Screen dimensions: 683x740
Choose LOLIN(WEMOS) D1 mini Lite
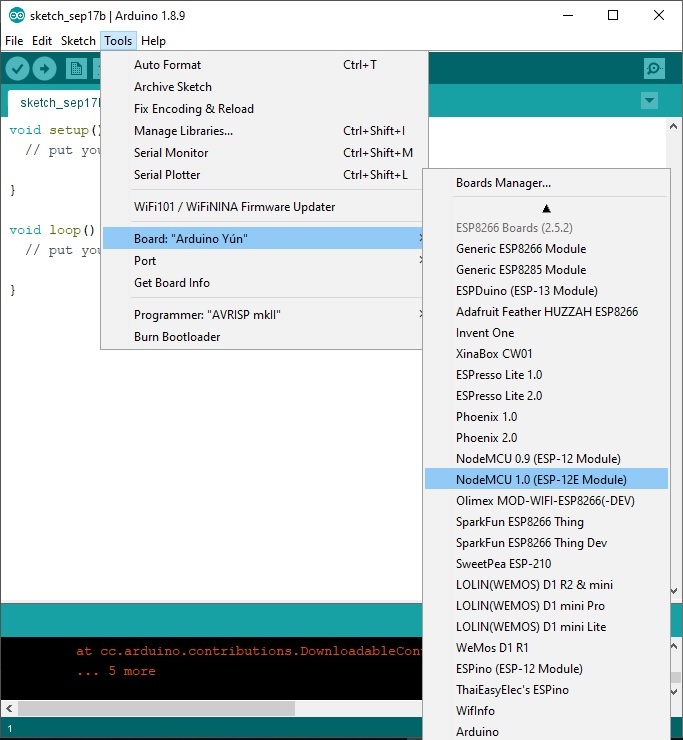(546, 627)
